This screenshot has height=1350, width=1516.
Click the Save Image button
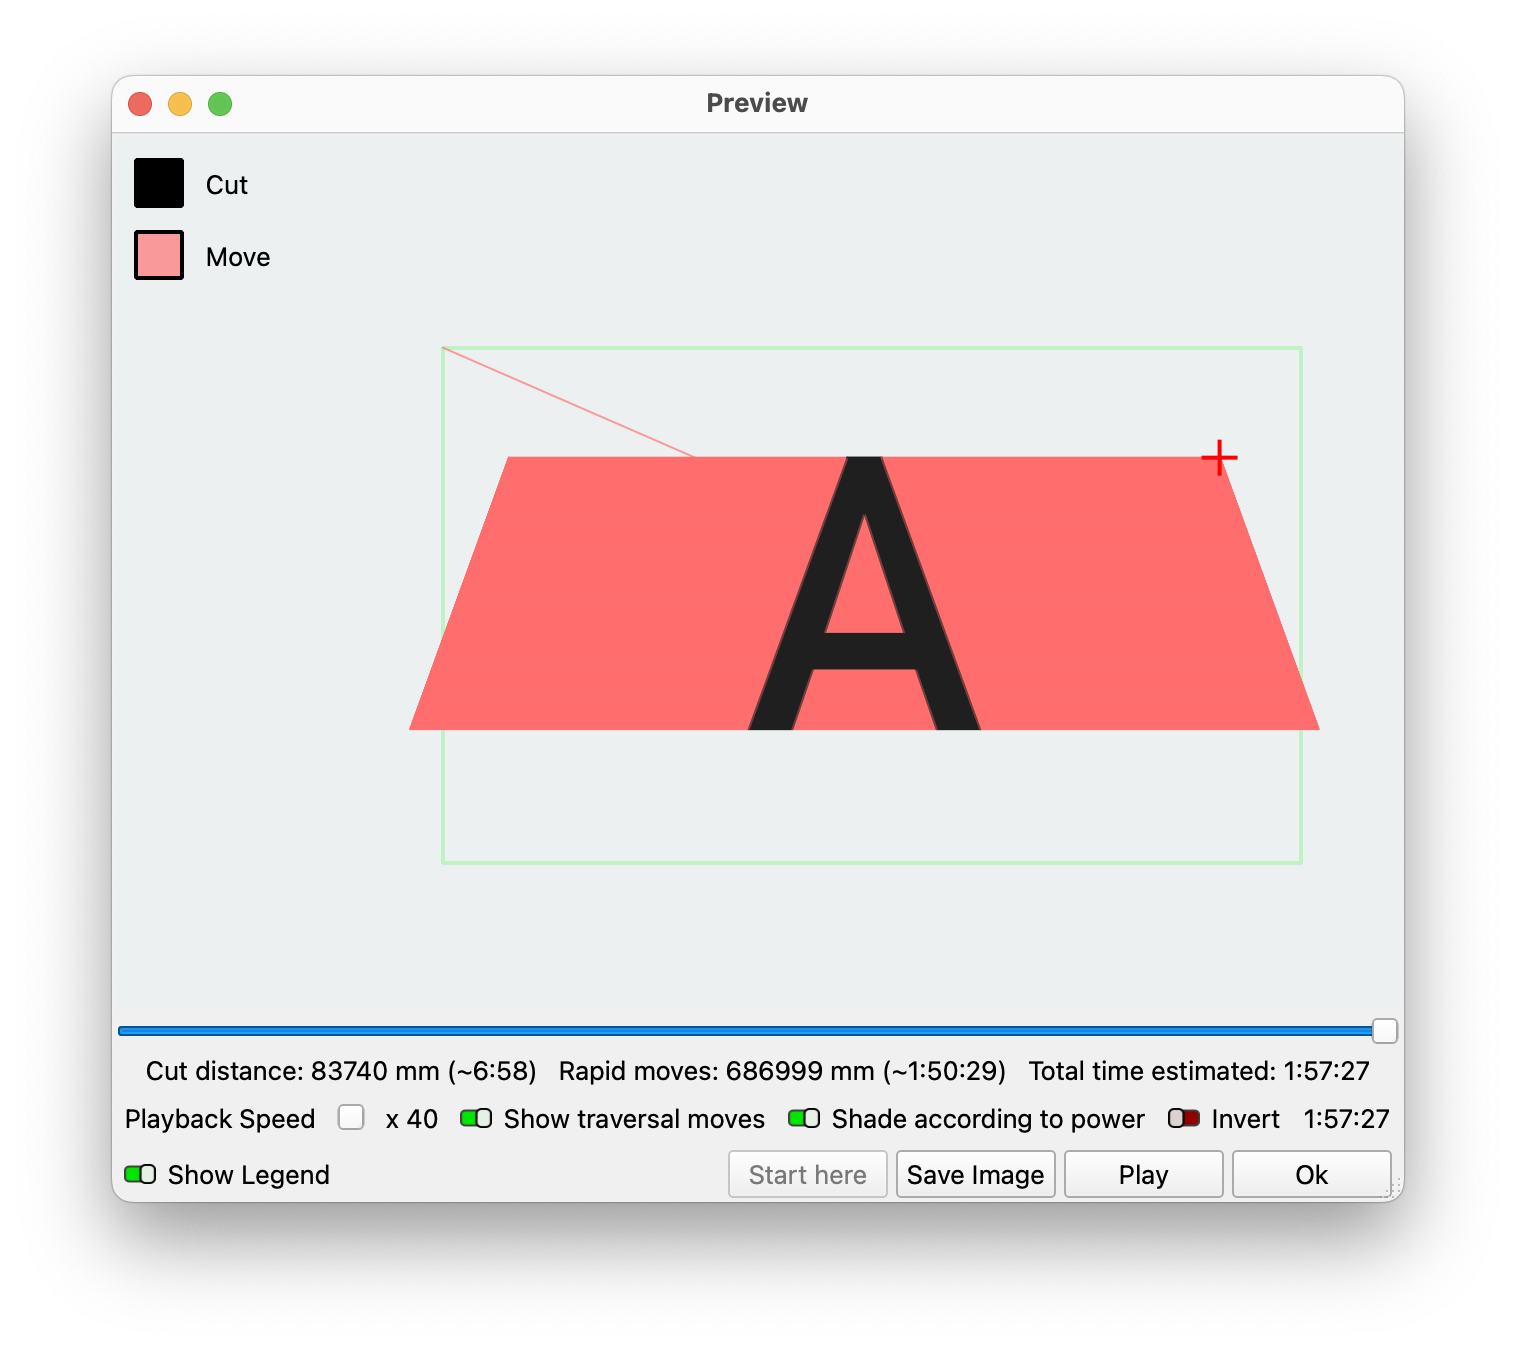click(x=975, y=1174)
